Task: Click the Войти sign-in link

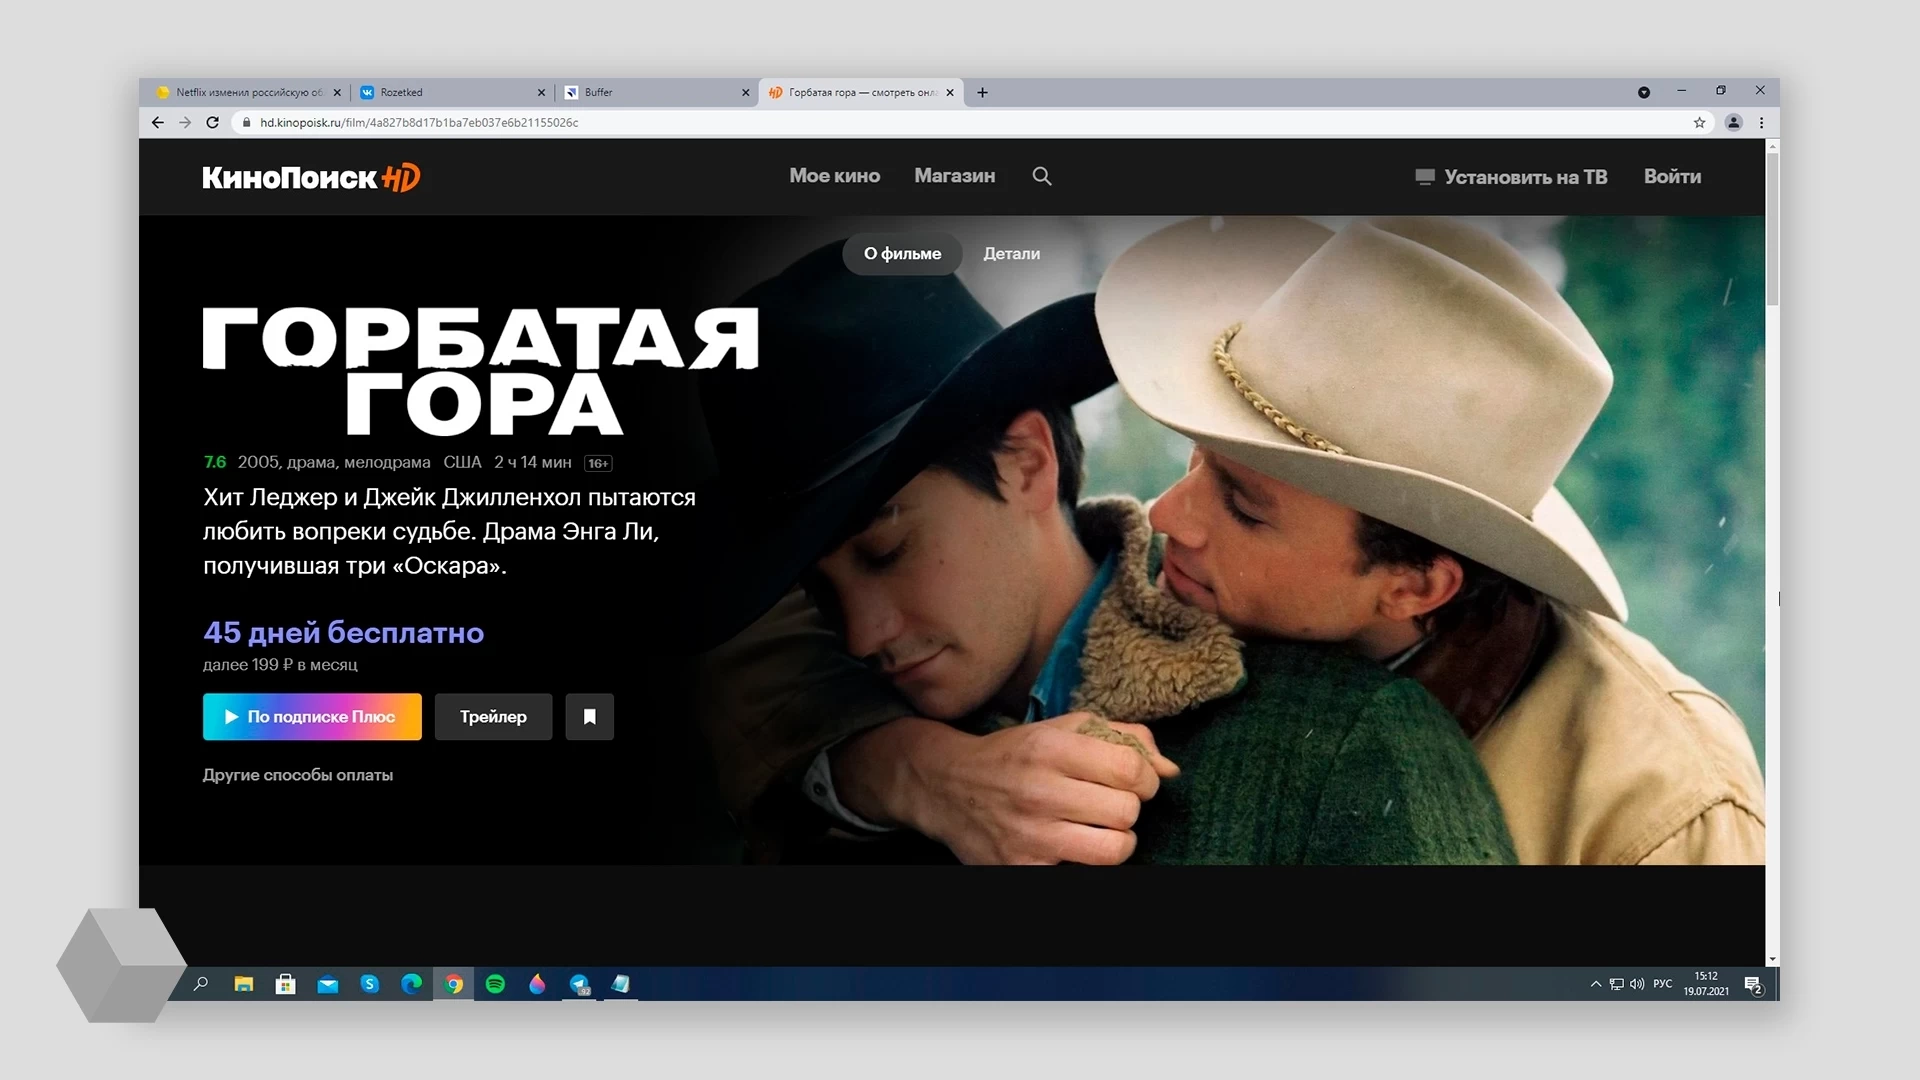Action: pos(1672,177)
